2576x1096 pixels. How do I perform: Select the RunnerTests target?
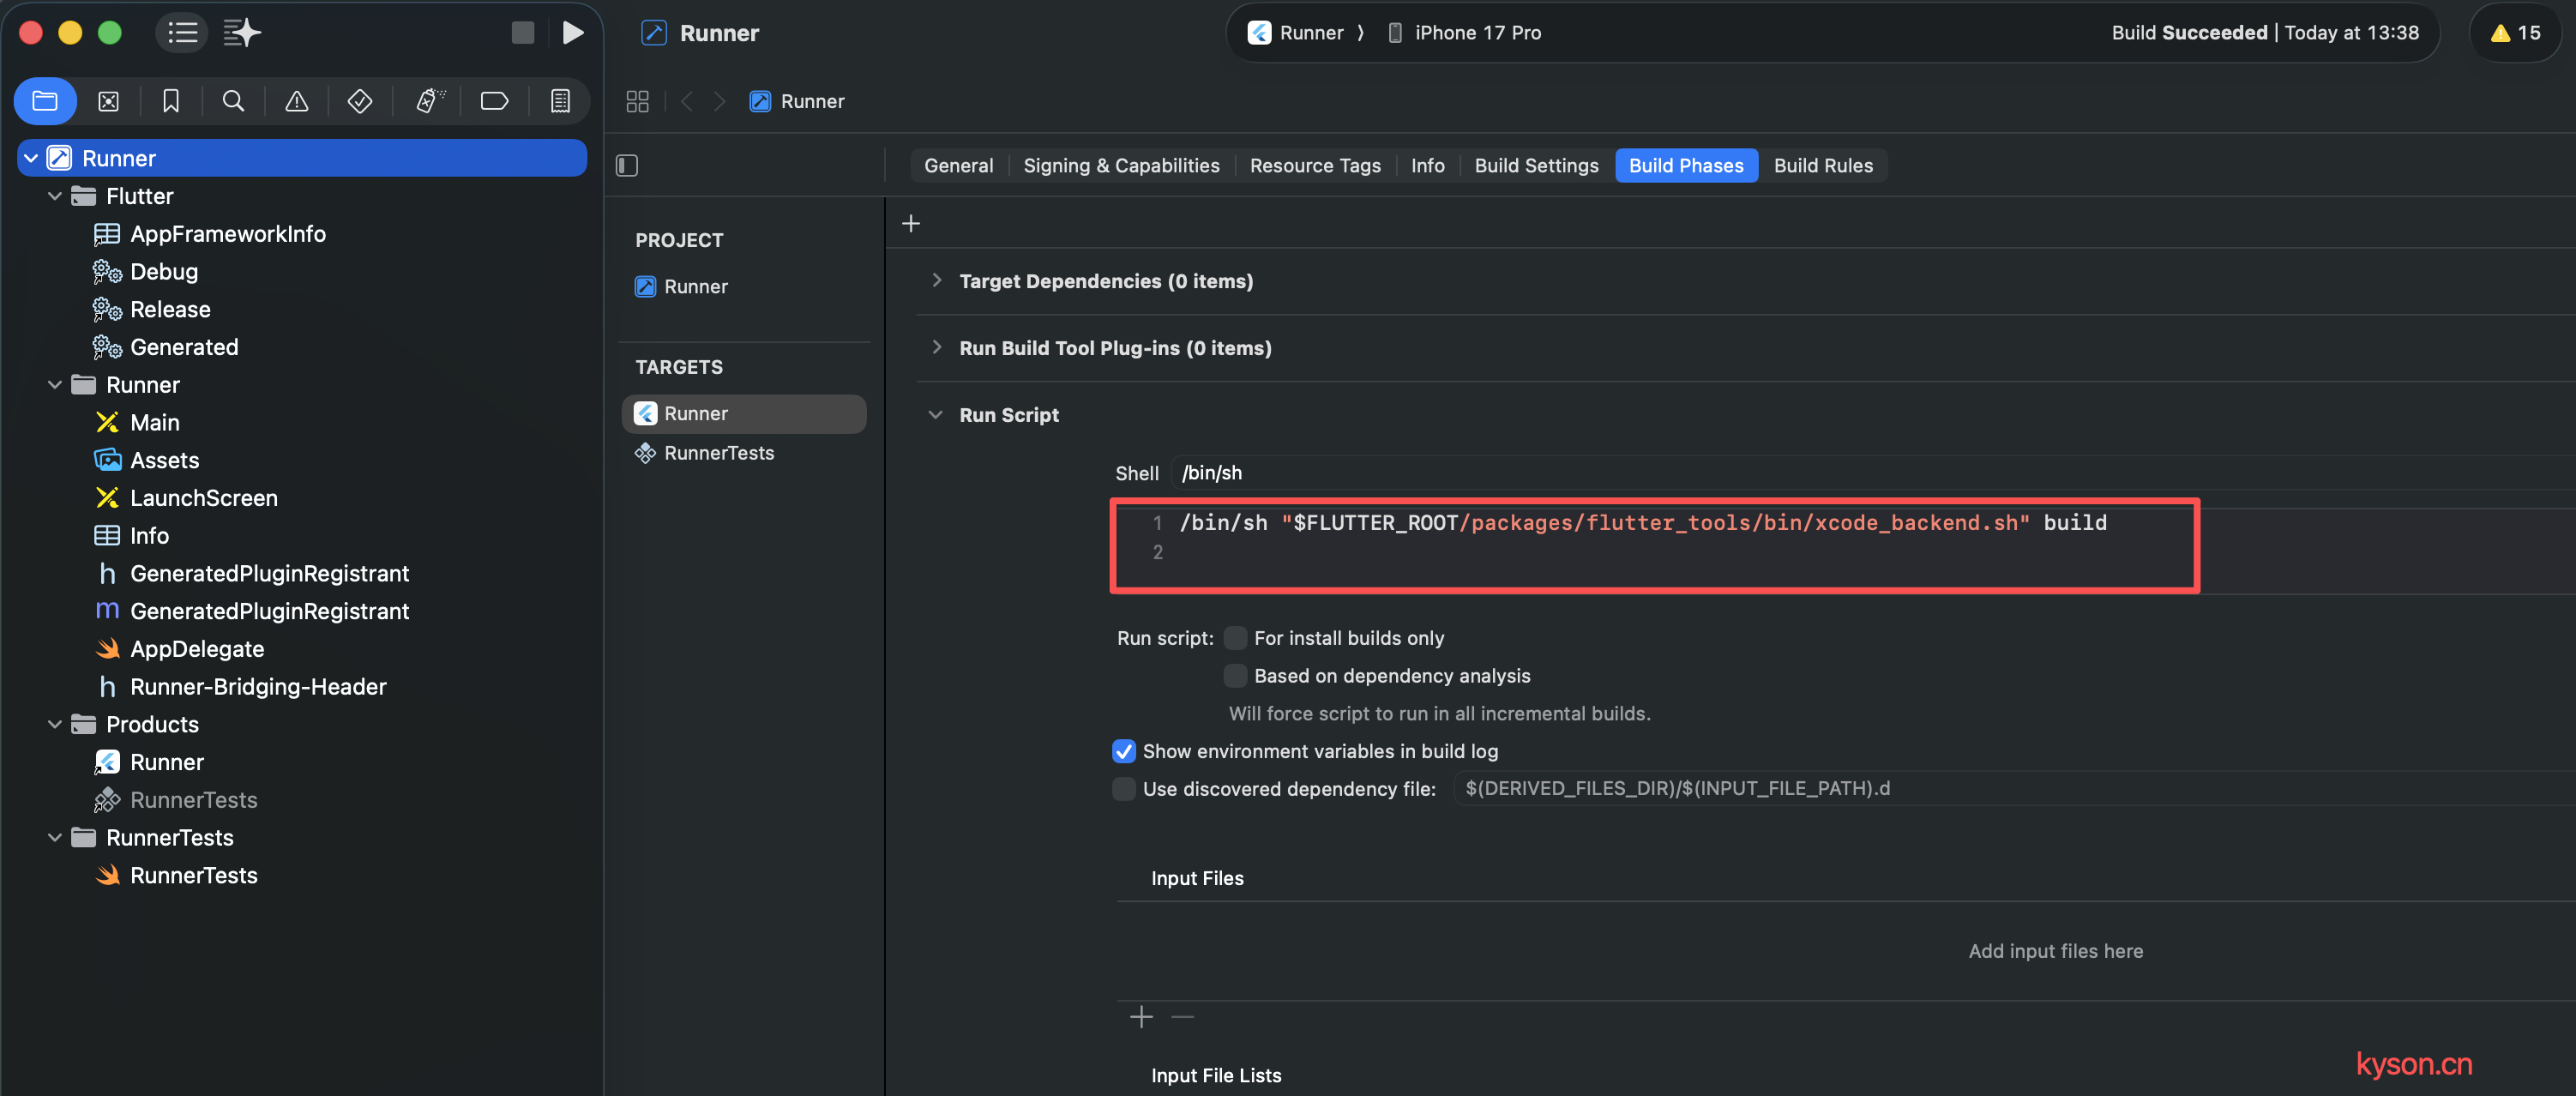coord(718,453)
